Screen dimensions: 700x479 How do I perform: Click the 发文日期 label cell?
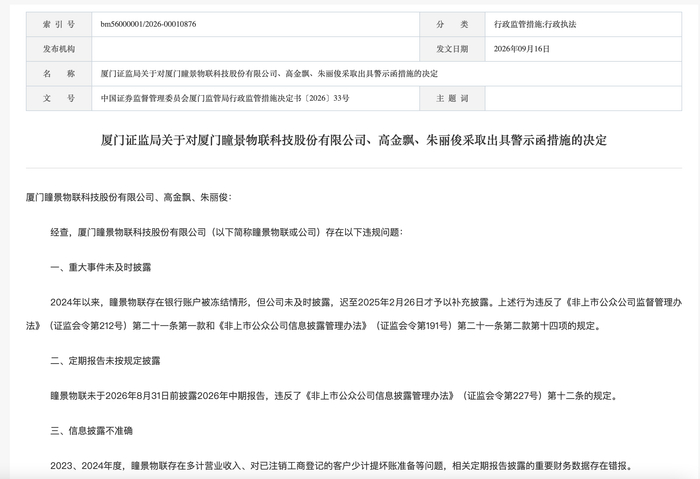tap(452, 49)
